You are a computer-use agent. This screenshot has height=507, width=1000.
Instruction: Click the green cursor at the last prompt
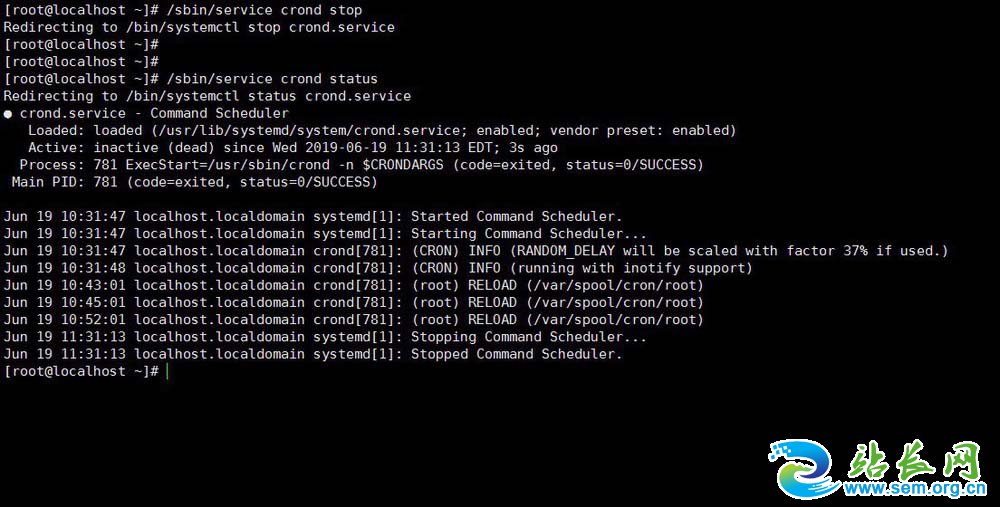pos(167,371)
